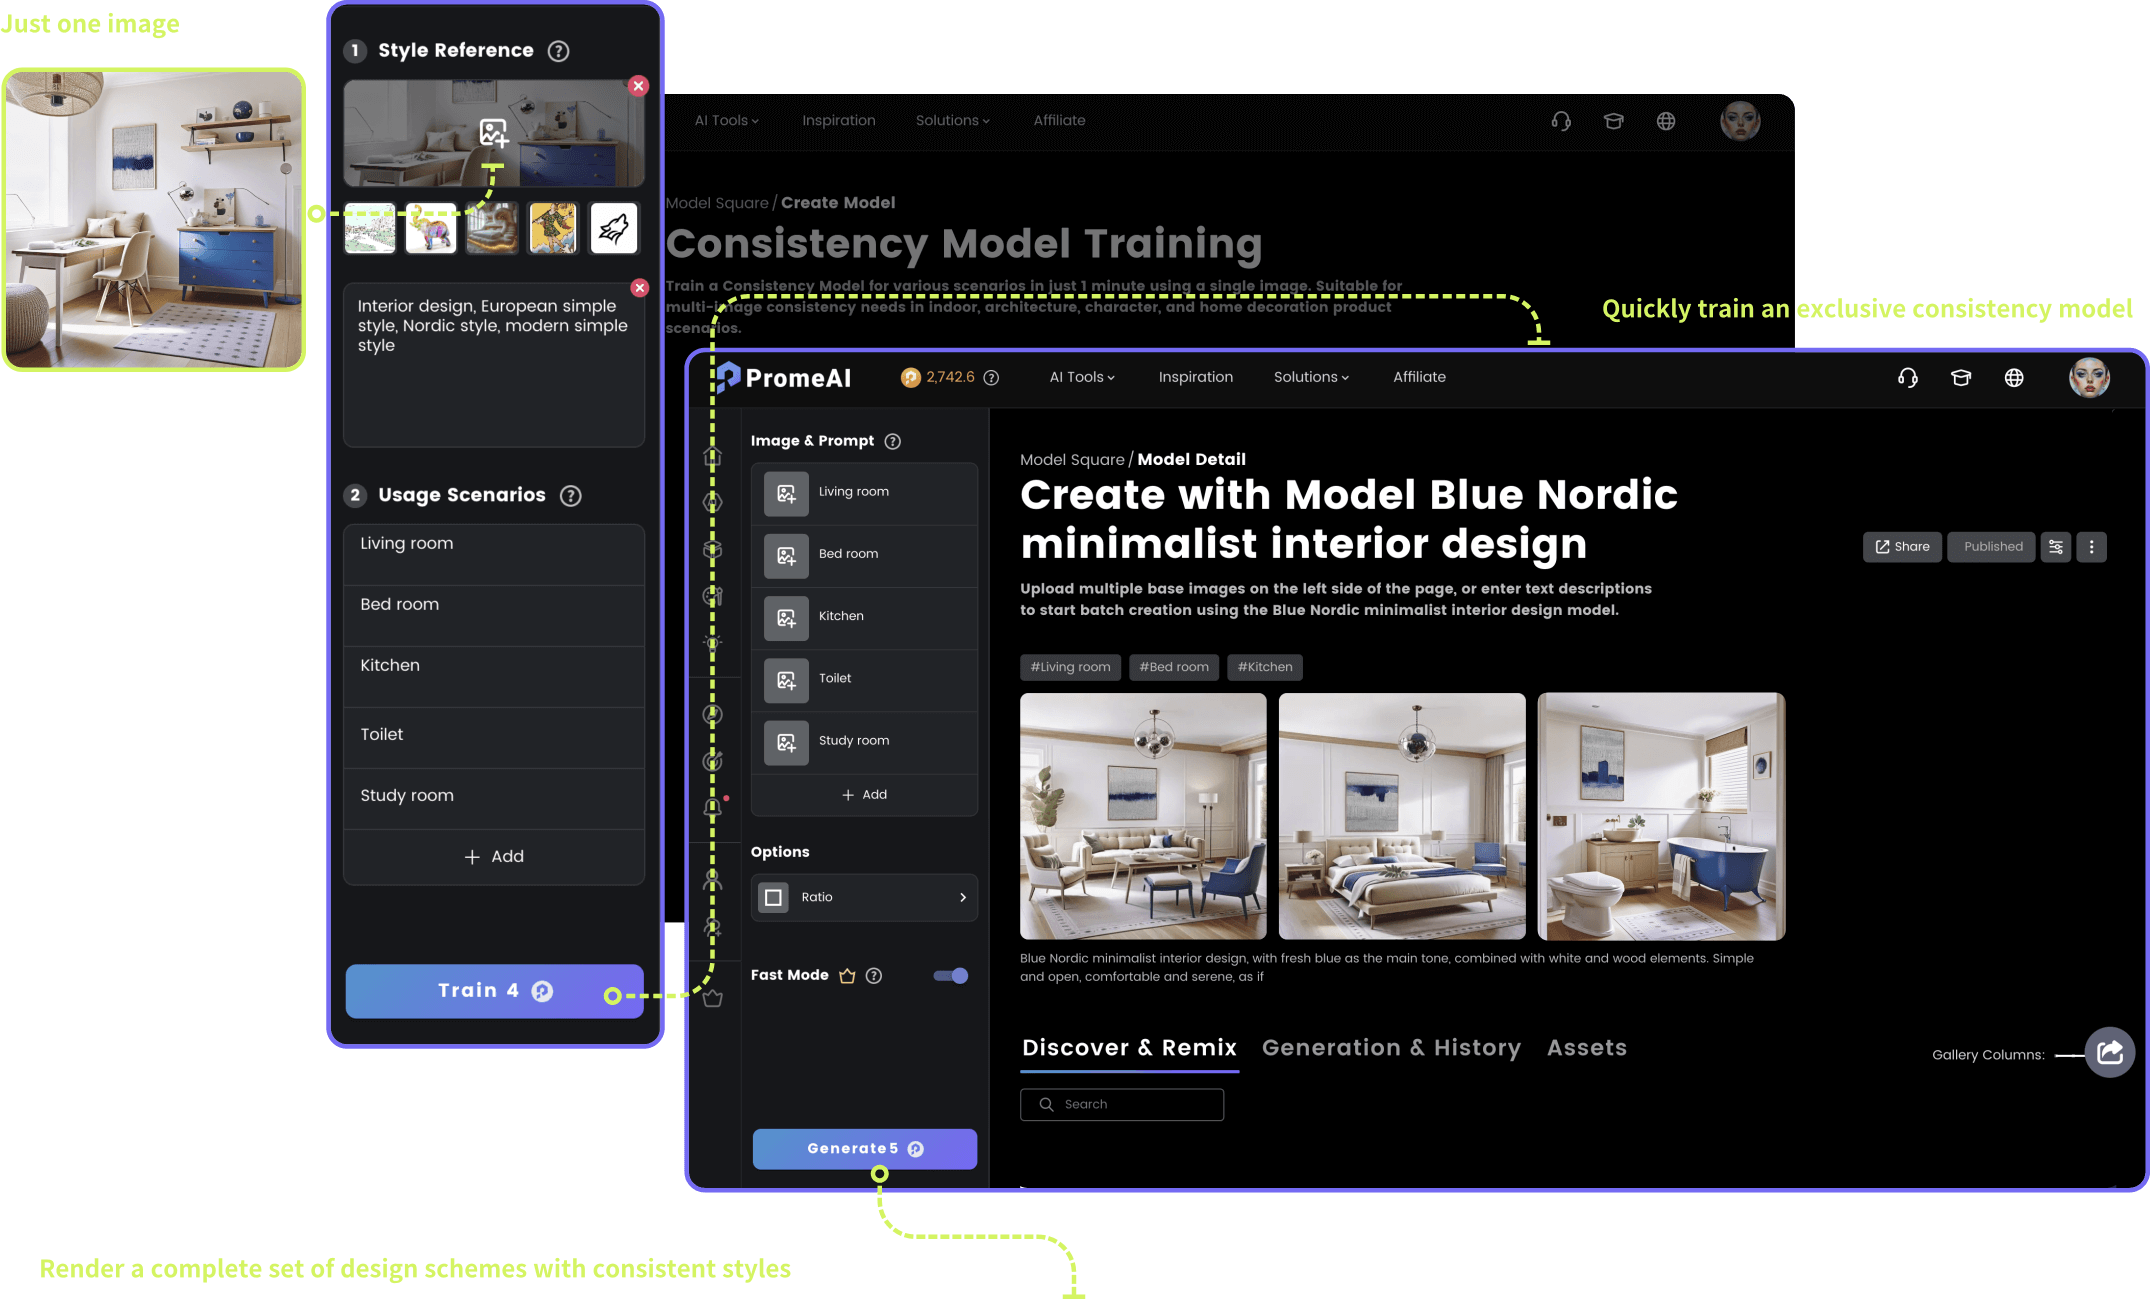Open AI Tools menu in back window
The image size is (2151, 1299).
point(727,121)
